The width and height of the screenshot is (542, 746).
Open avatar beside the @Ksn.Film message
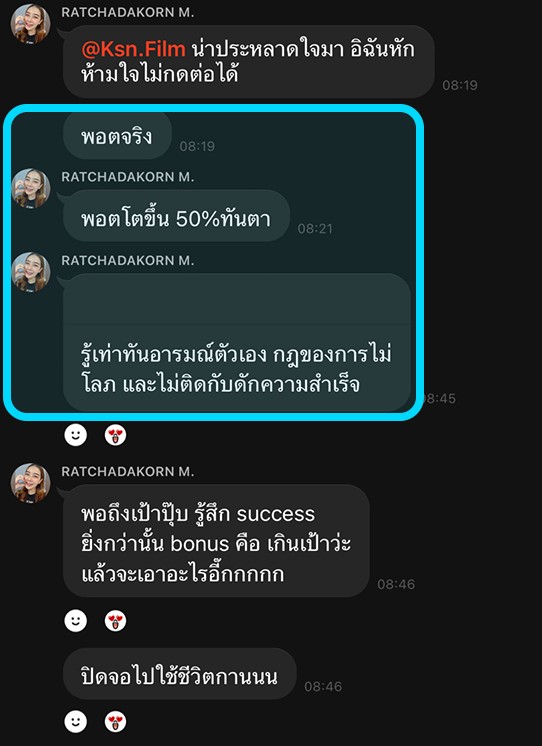pyautogui.click(x=31, y=24)
